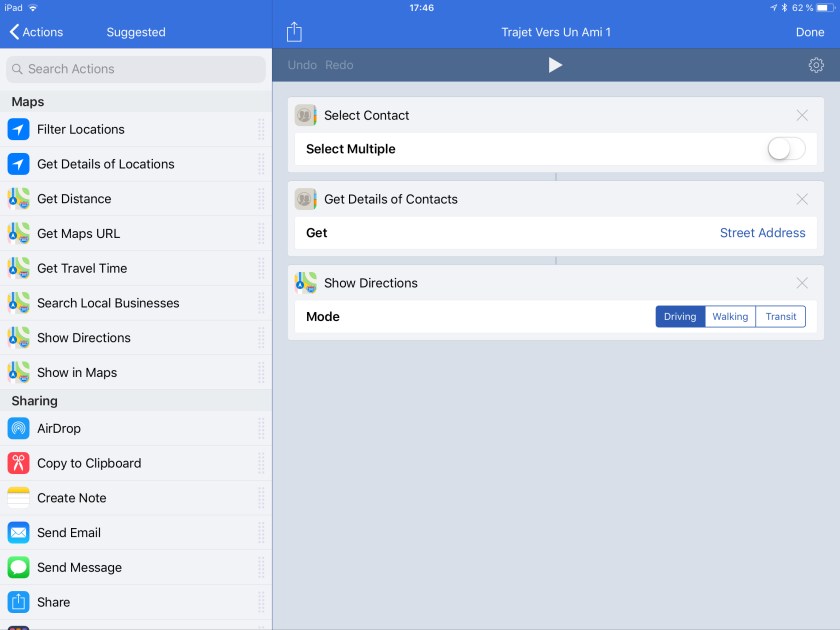Remove the Show Directions action
The width and height of the screenshot is (840, 630).
click(801, 283)
